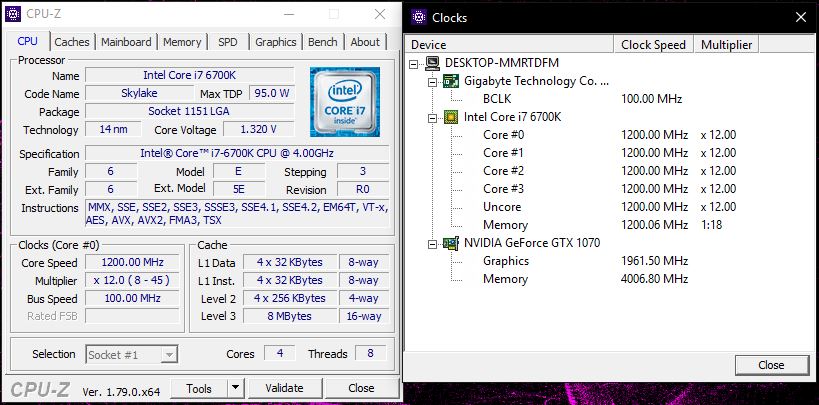Click the 4006.80 MHz GPU memory clock value
The height and width of the screenshot is (405, 819).
click(x=654, y=279)
